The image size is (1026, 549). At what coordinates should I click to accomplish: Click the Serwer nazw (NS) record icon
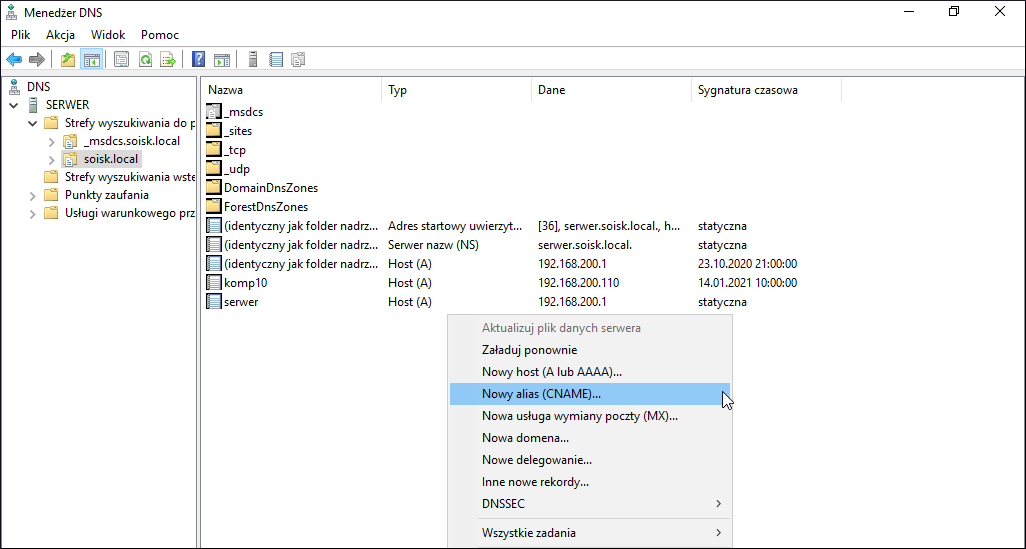pos(213,245)
